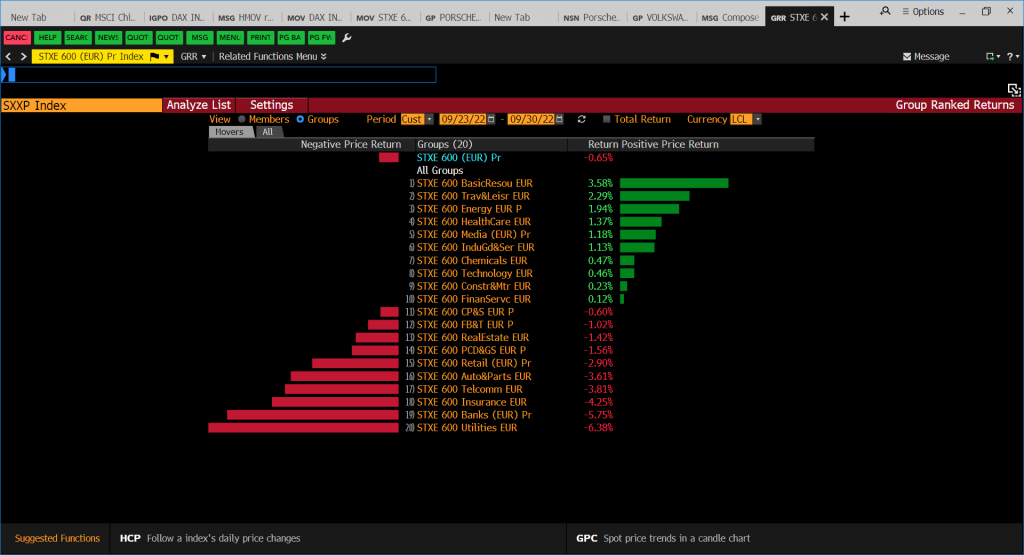
Task: Select STXE 600 Trav&Leisr EUR row
Action: click(473, 196)
